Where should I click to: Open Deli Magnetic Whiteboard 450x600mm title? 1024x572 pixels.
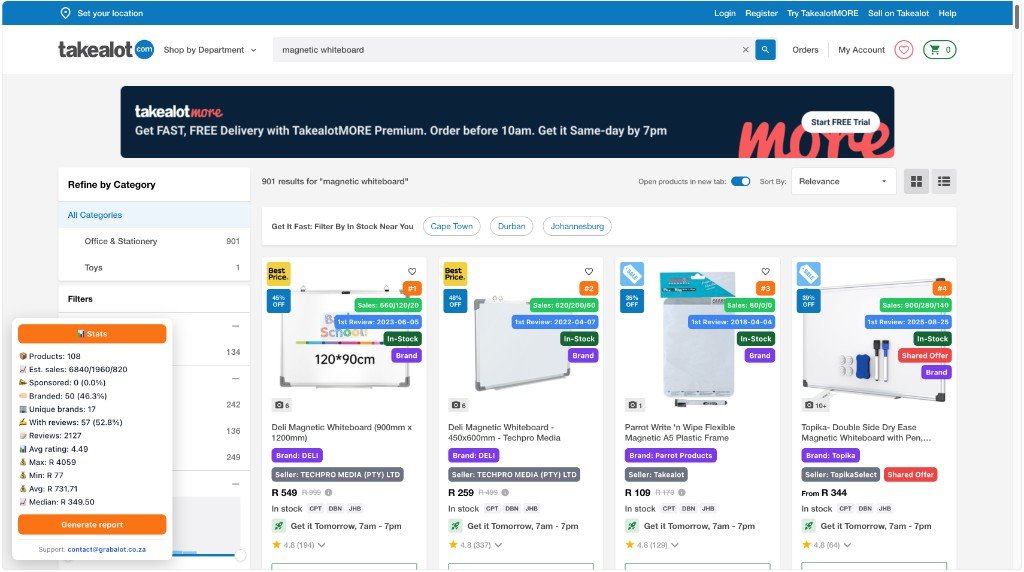point(504,433)
